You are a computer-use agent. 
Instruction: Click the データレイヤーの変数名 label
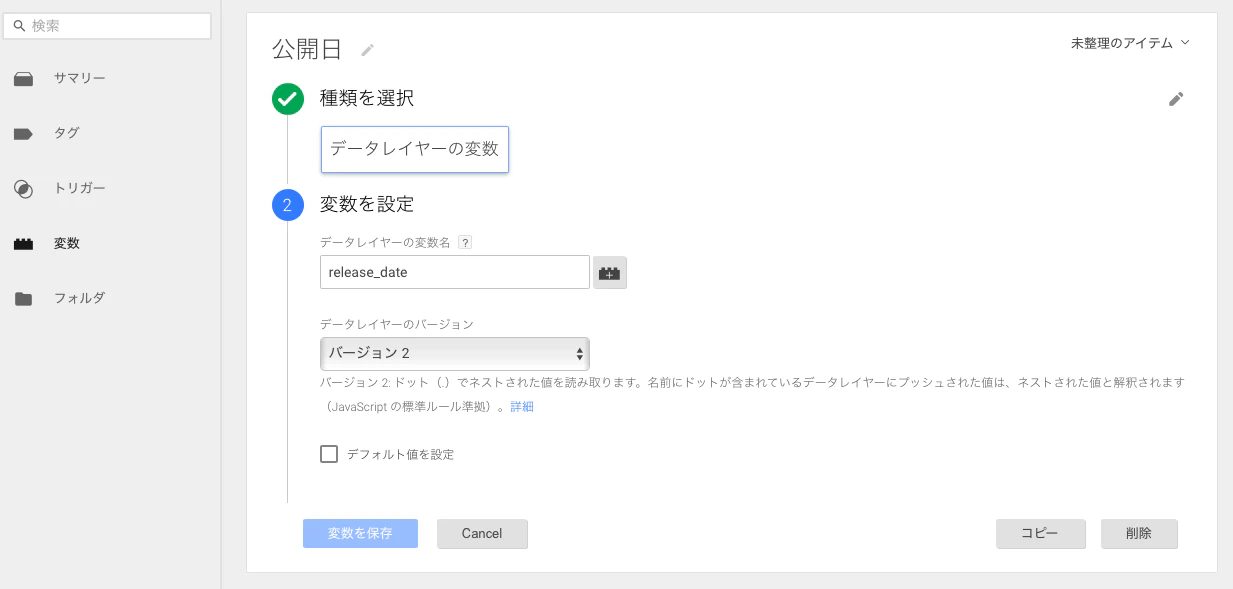386,243
